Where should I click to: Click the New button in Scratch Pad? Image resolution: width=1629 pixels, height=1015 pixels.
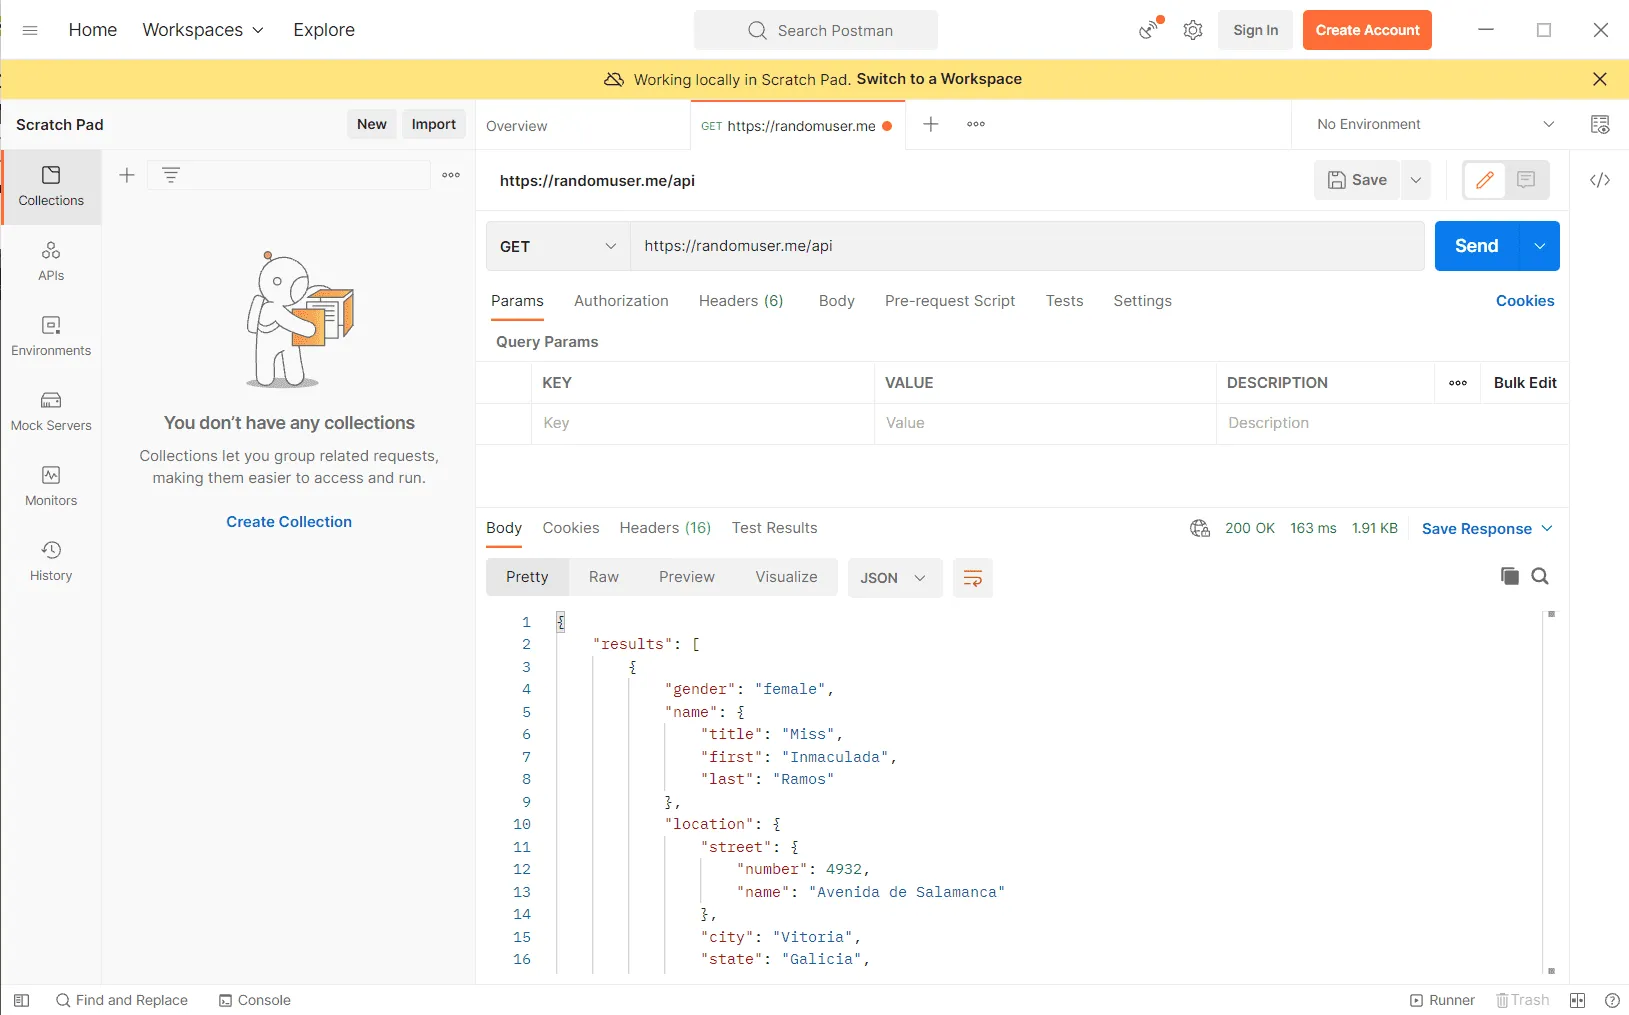click(x=372, y=124)
